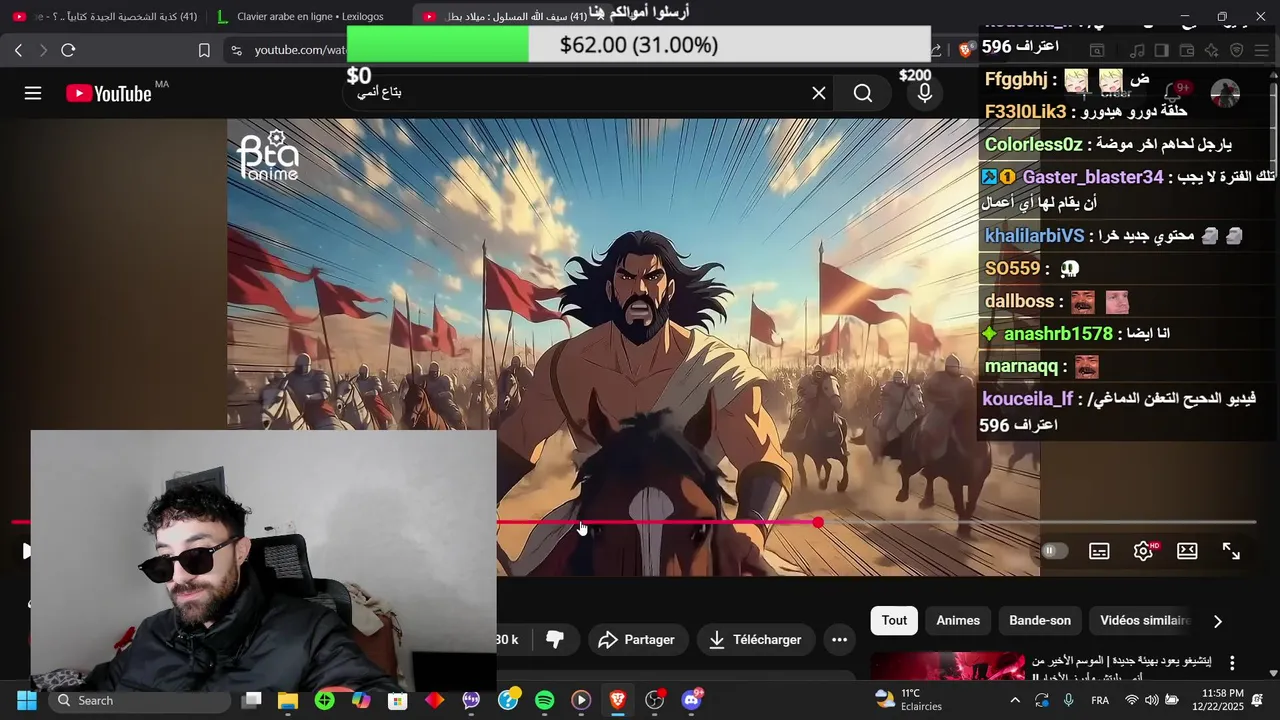This screenshot has height=720, width=1280.
Task: Open Microsoft Store from the taskbar
Action: tap(398, 700)
